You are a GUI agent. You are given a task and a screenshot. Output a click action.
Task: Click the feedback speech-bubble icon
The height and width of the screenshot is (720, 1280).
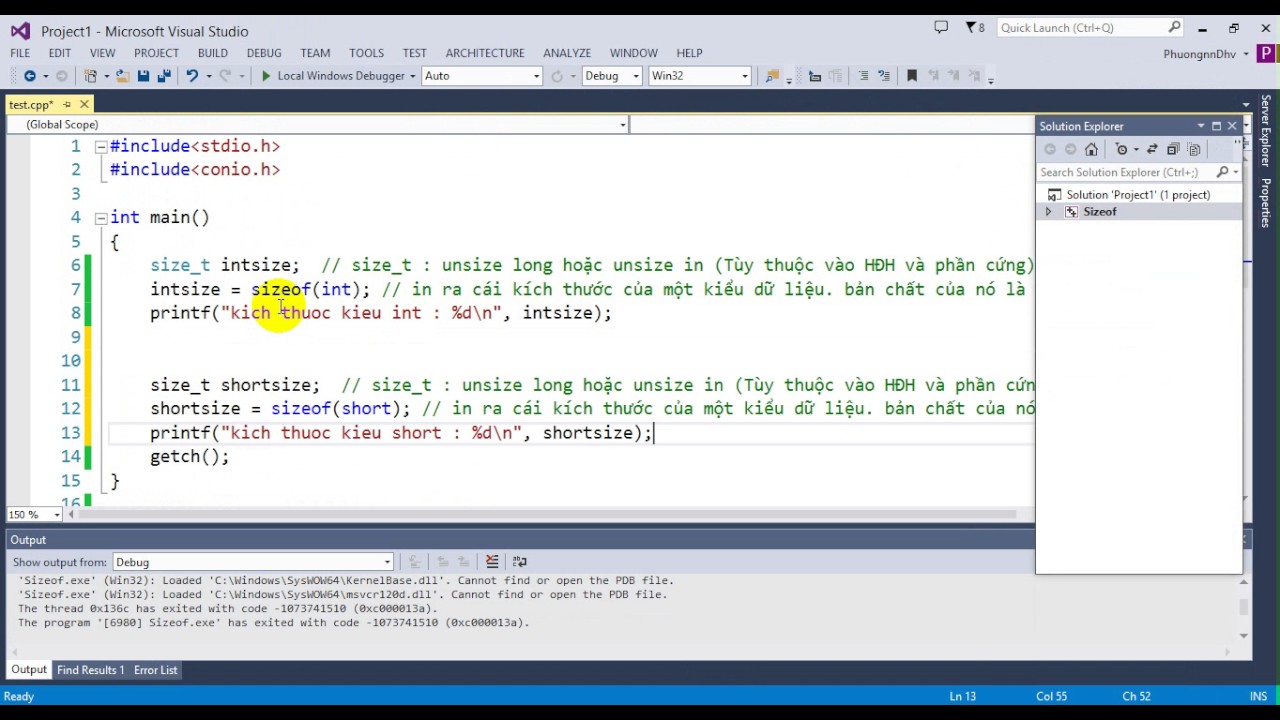941,27
